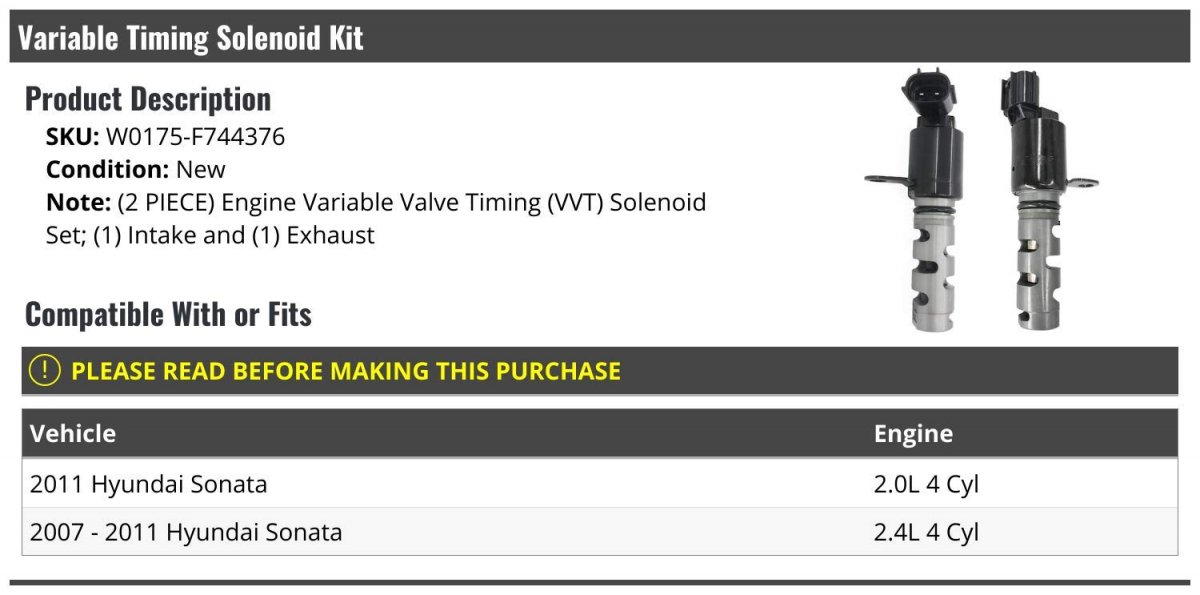The height and width of the screenshot is (595, 1200).
Task: Click the SKU label
Action: pos(72,137)
